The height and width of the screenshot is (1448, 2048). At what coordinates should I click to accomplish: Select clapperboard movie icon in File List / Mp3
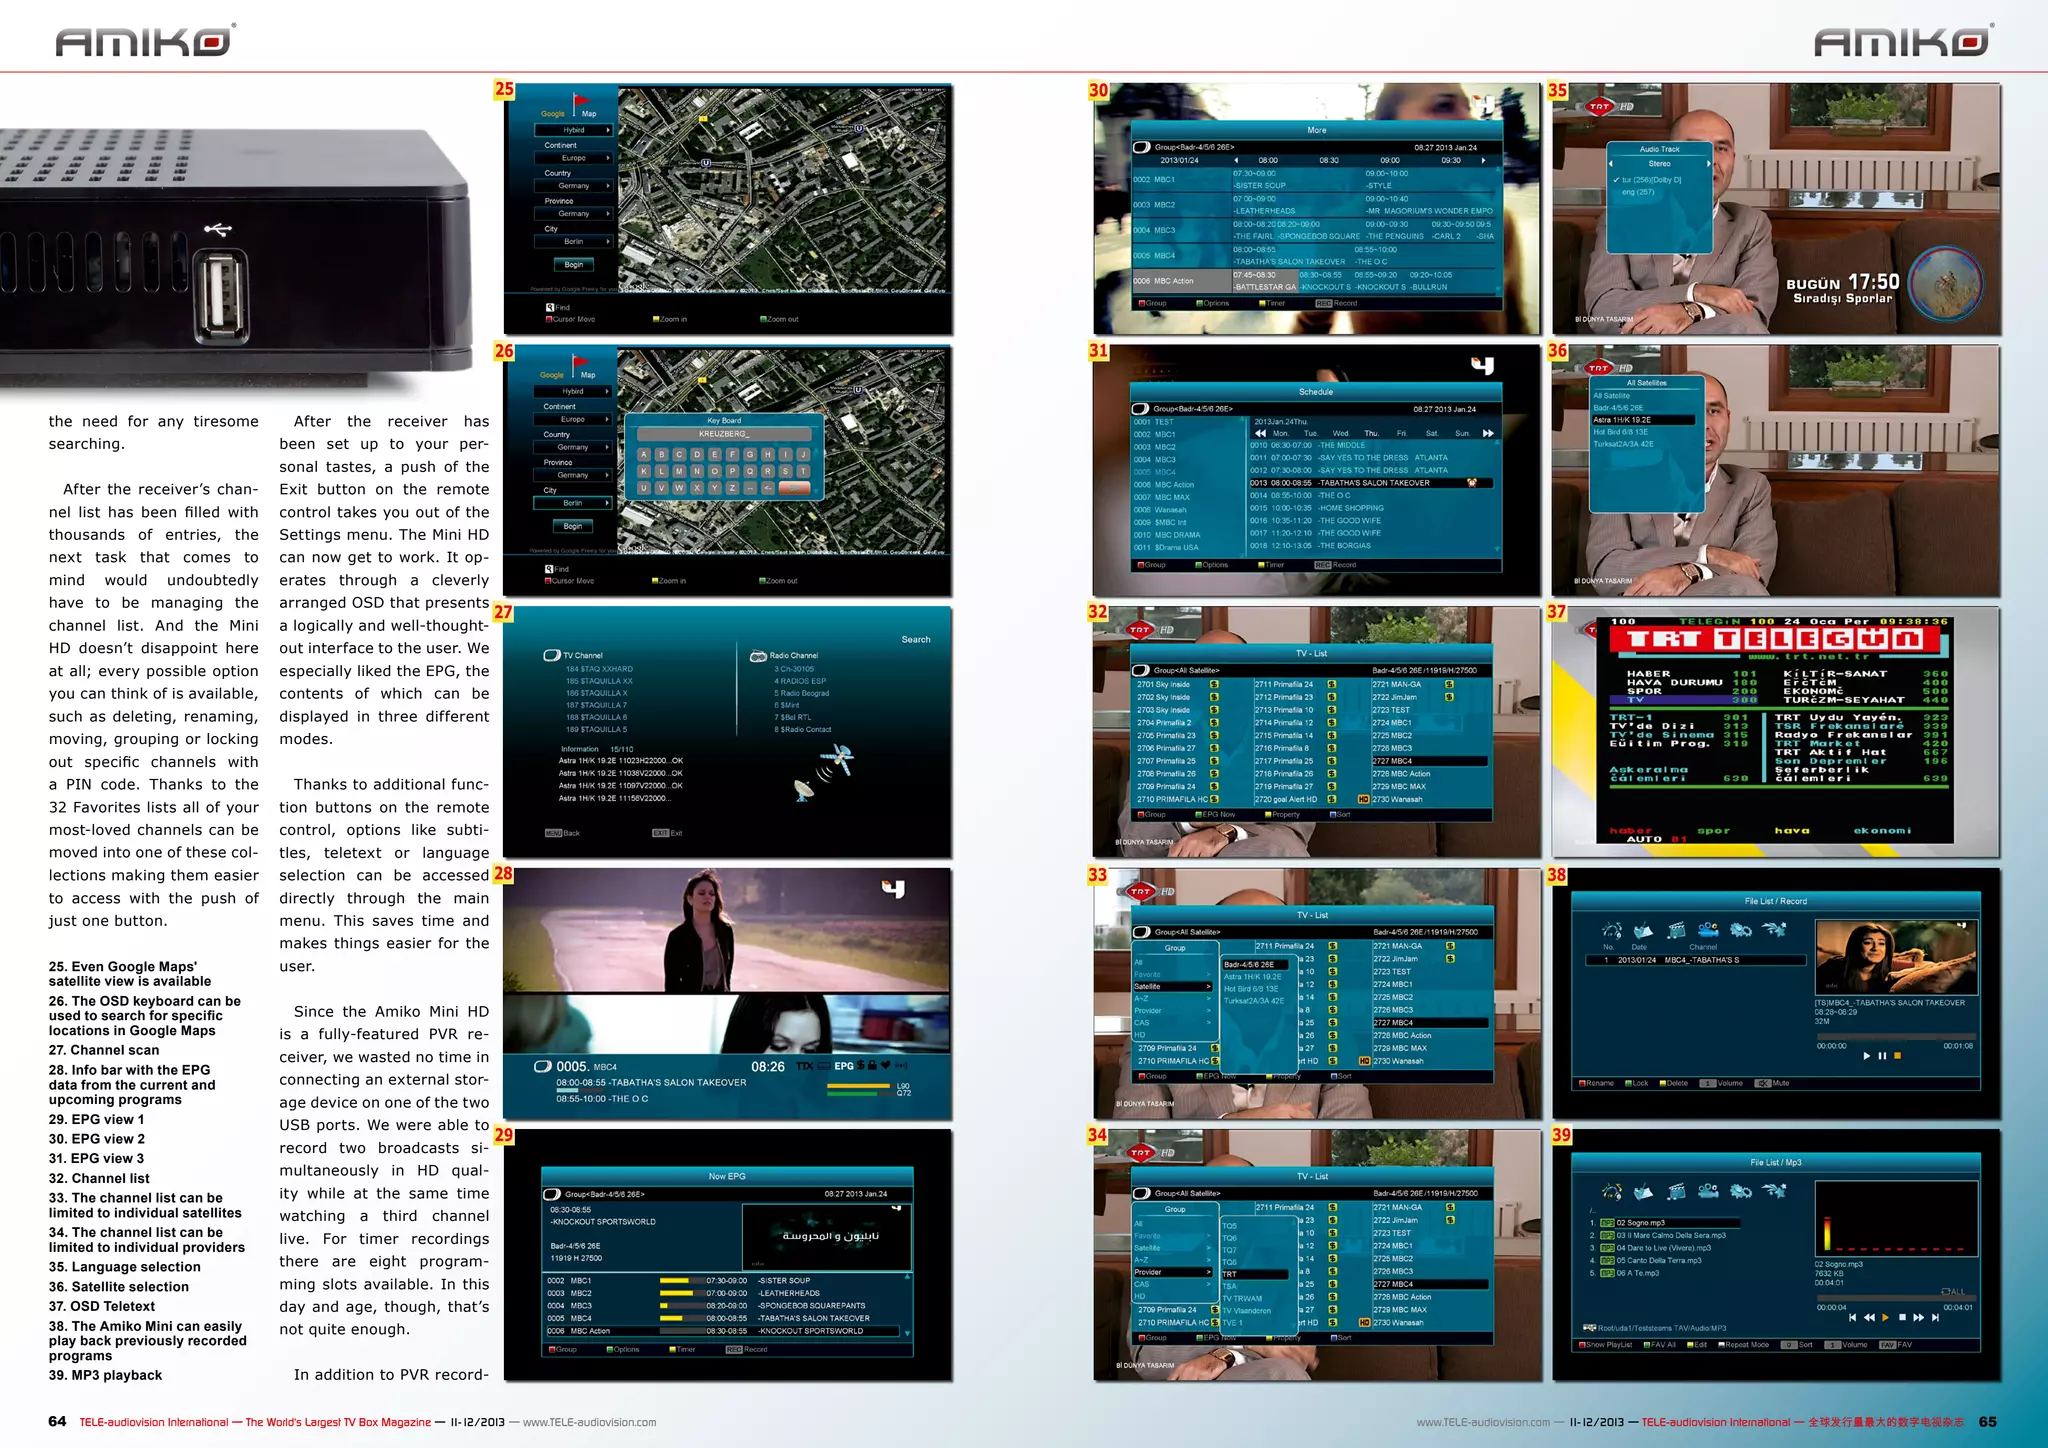pos(1677,1191)
